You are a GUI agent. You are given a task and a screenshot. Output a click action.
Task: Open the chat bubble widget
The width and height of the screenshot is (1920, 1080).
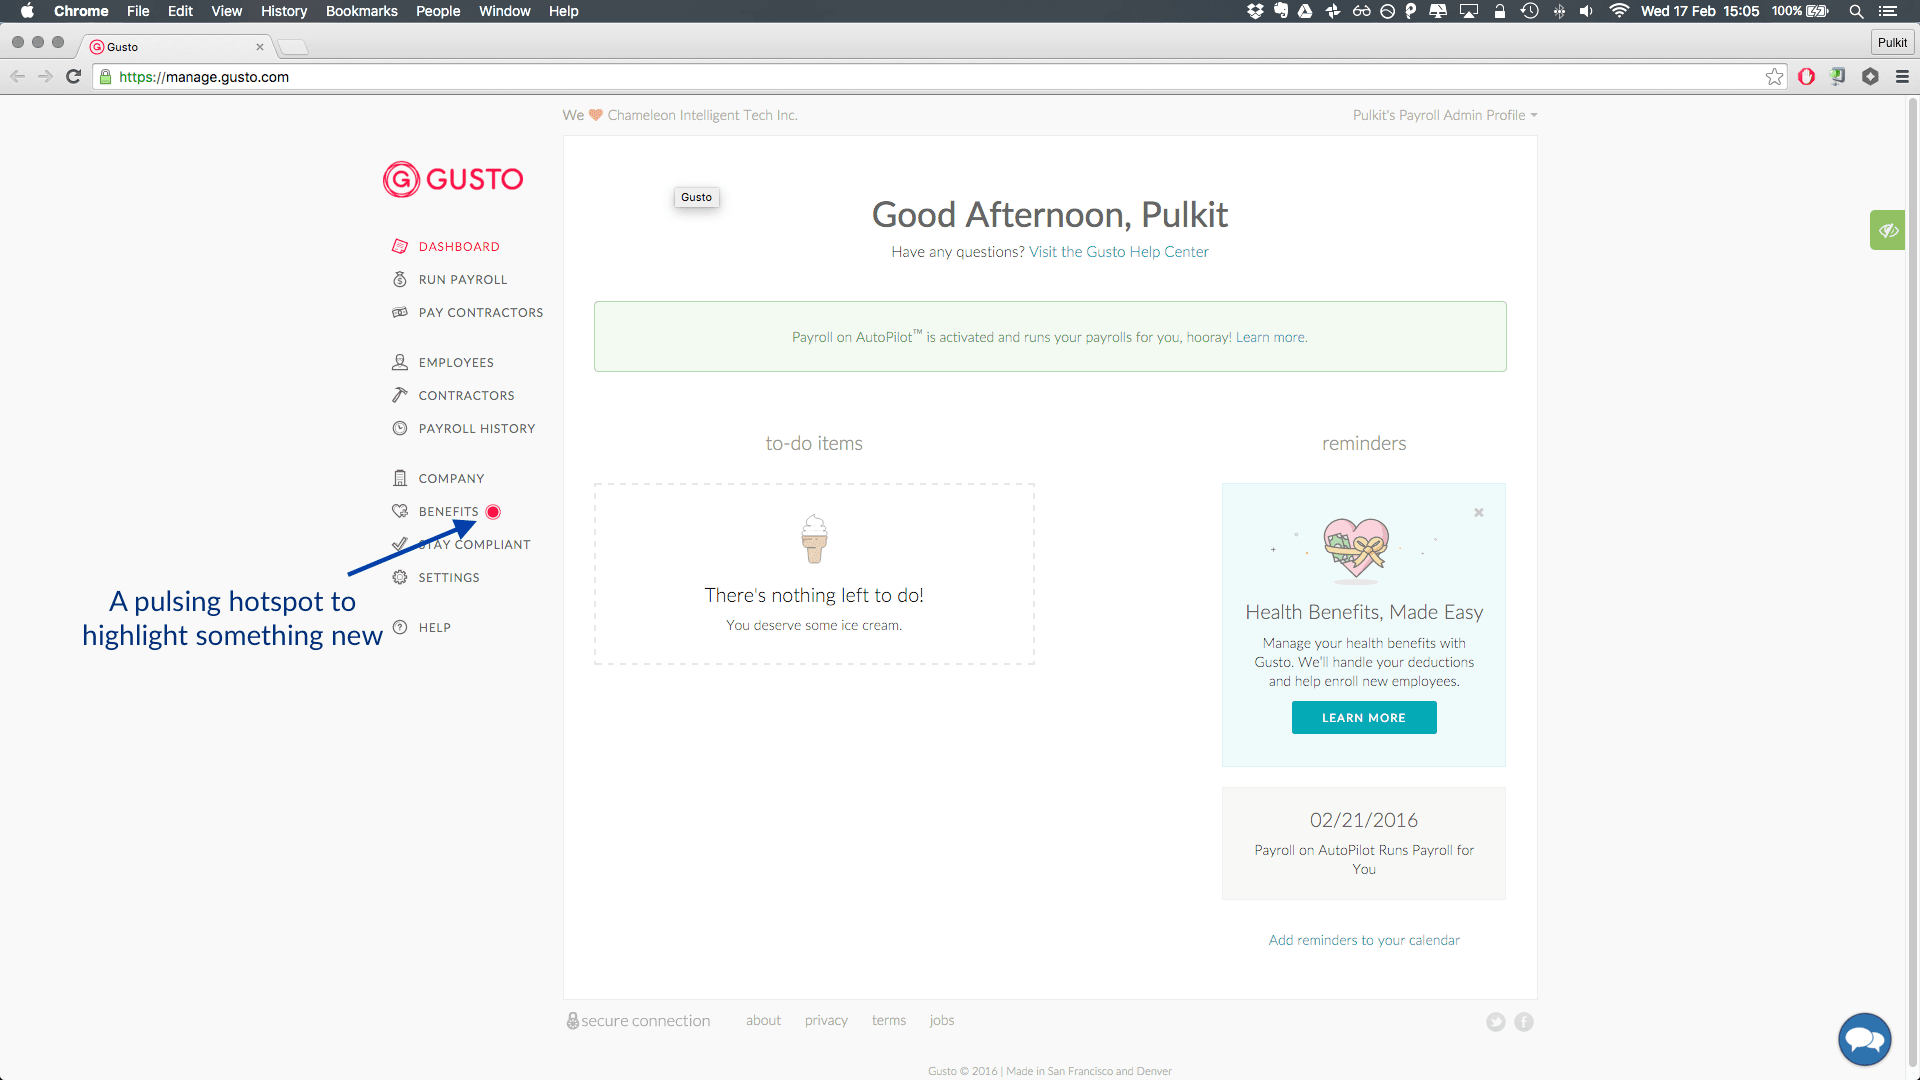point(1864,1040)
